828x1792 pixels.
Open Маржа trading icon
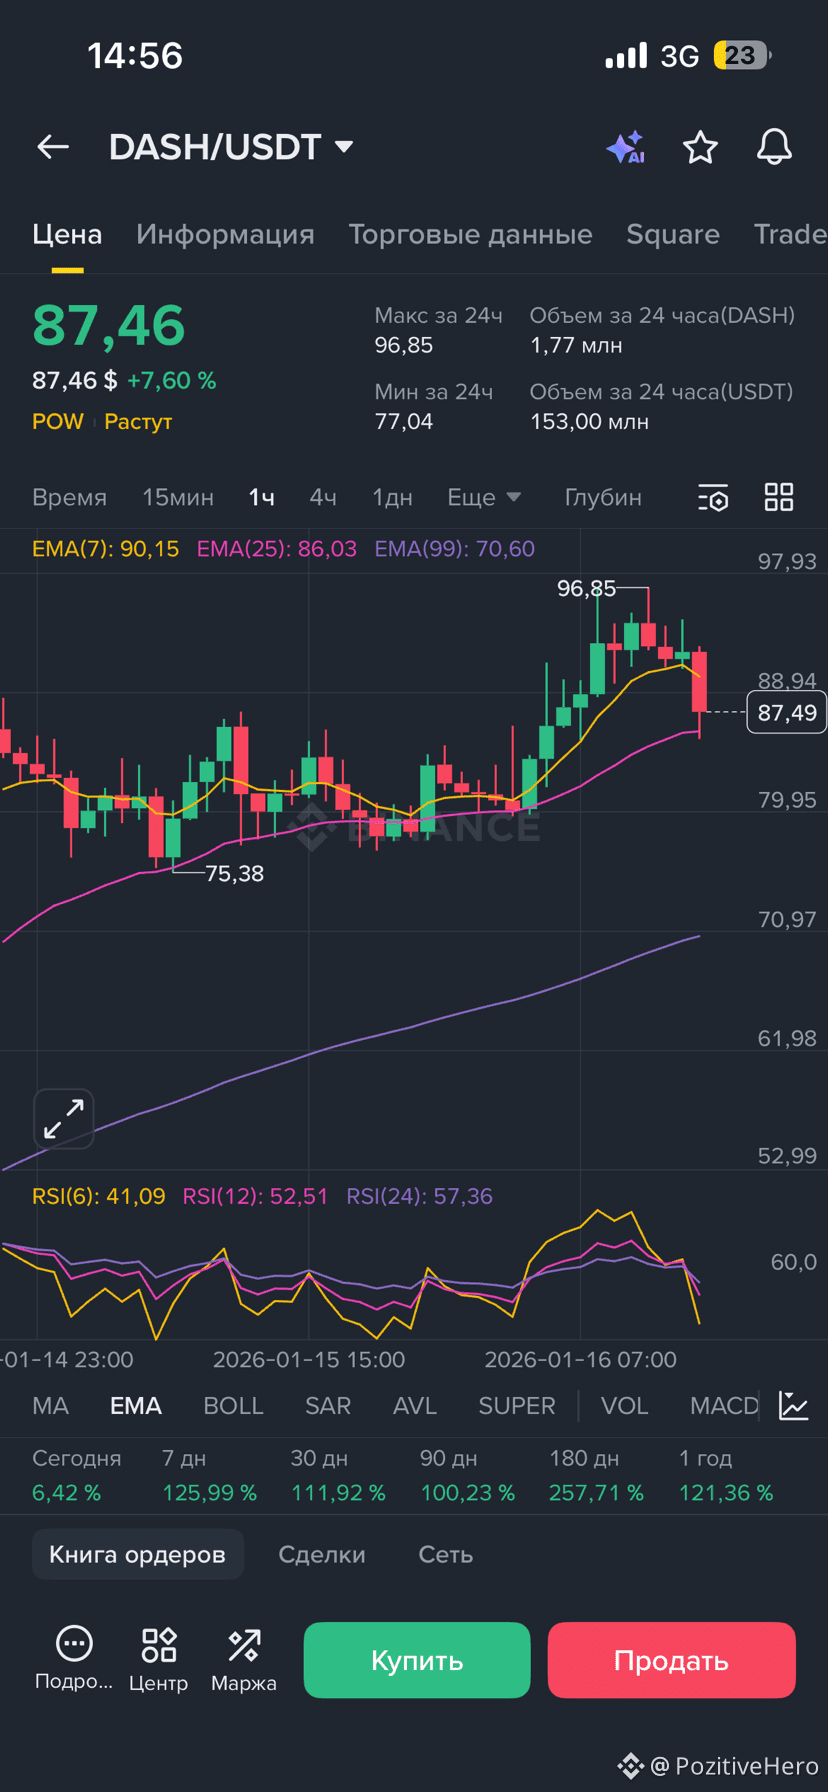point(244,1644)
